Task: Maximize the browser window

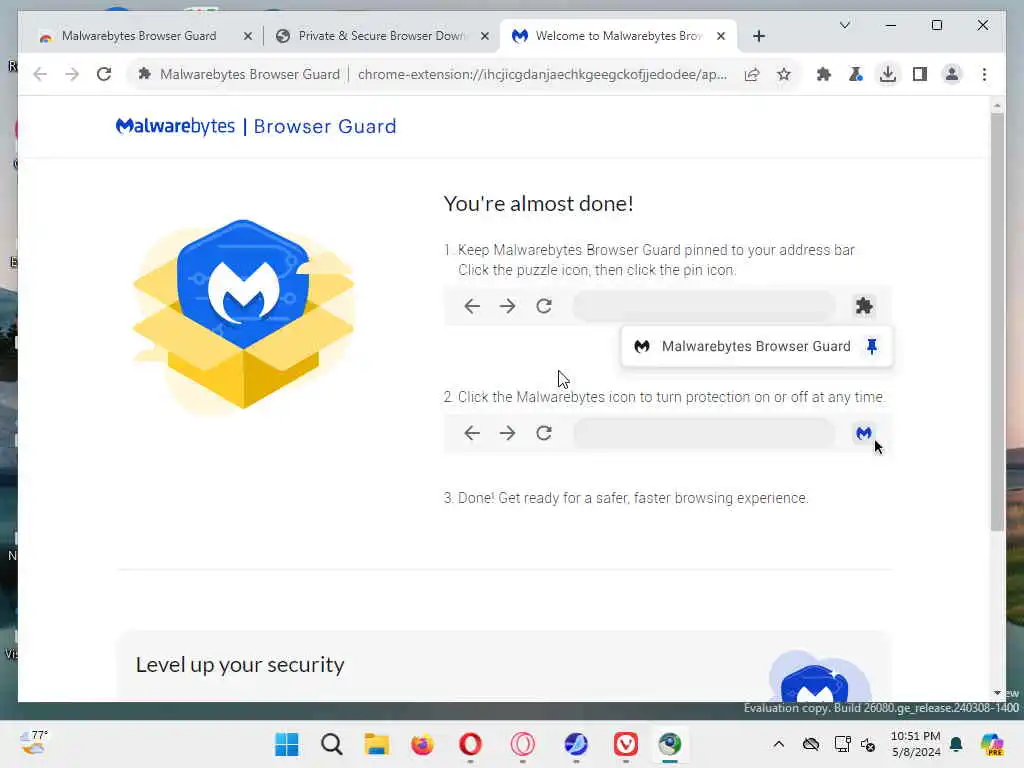Action: click(x=936, y=25)
